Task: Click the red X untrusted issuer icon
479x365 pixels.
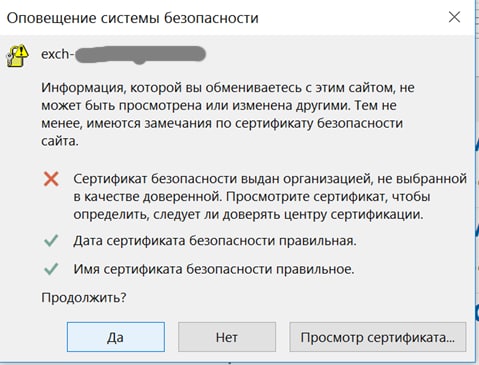Action: 51,179
